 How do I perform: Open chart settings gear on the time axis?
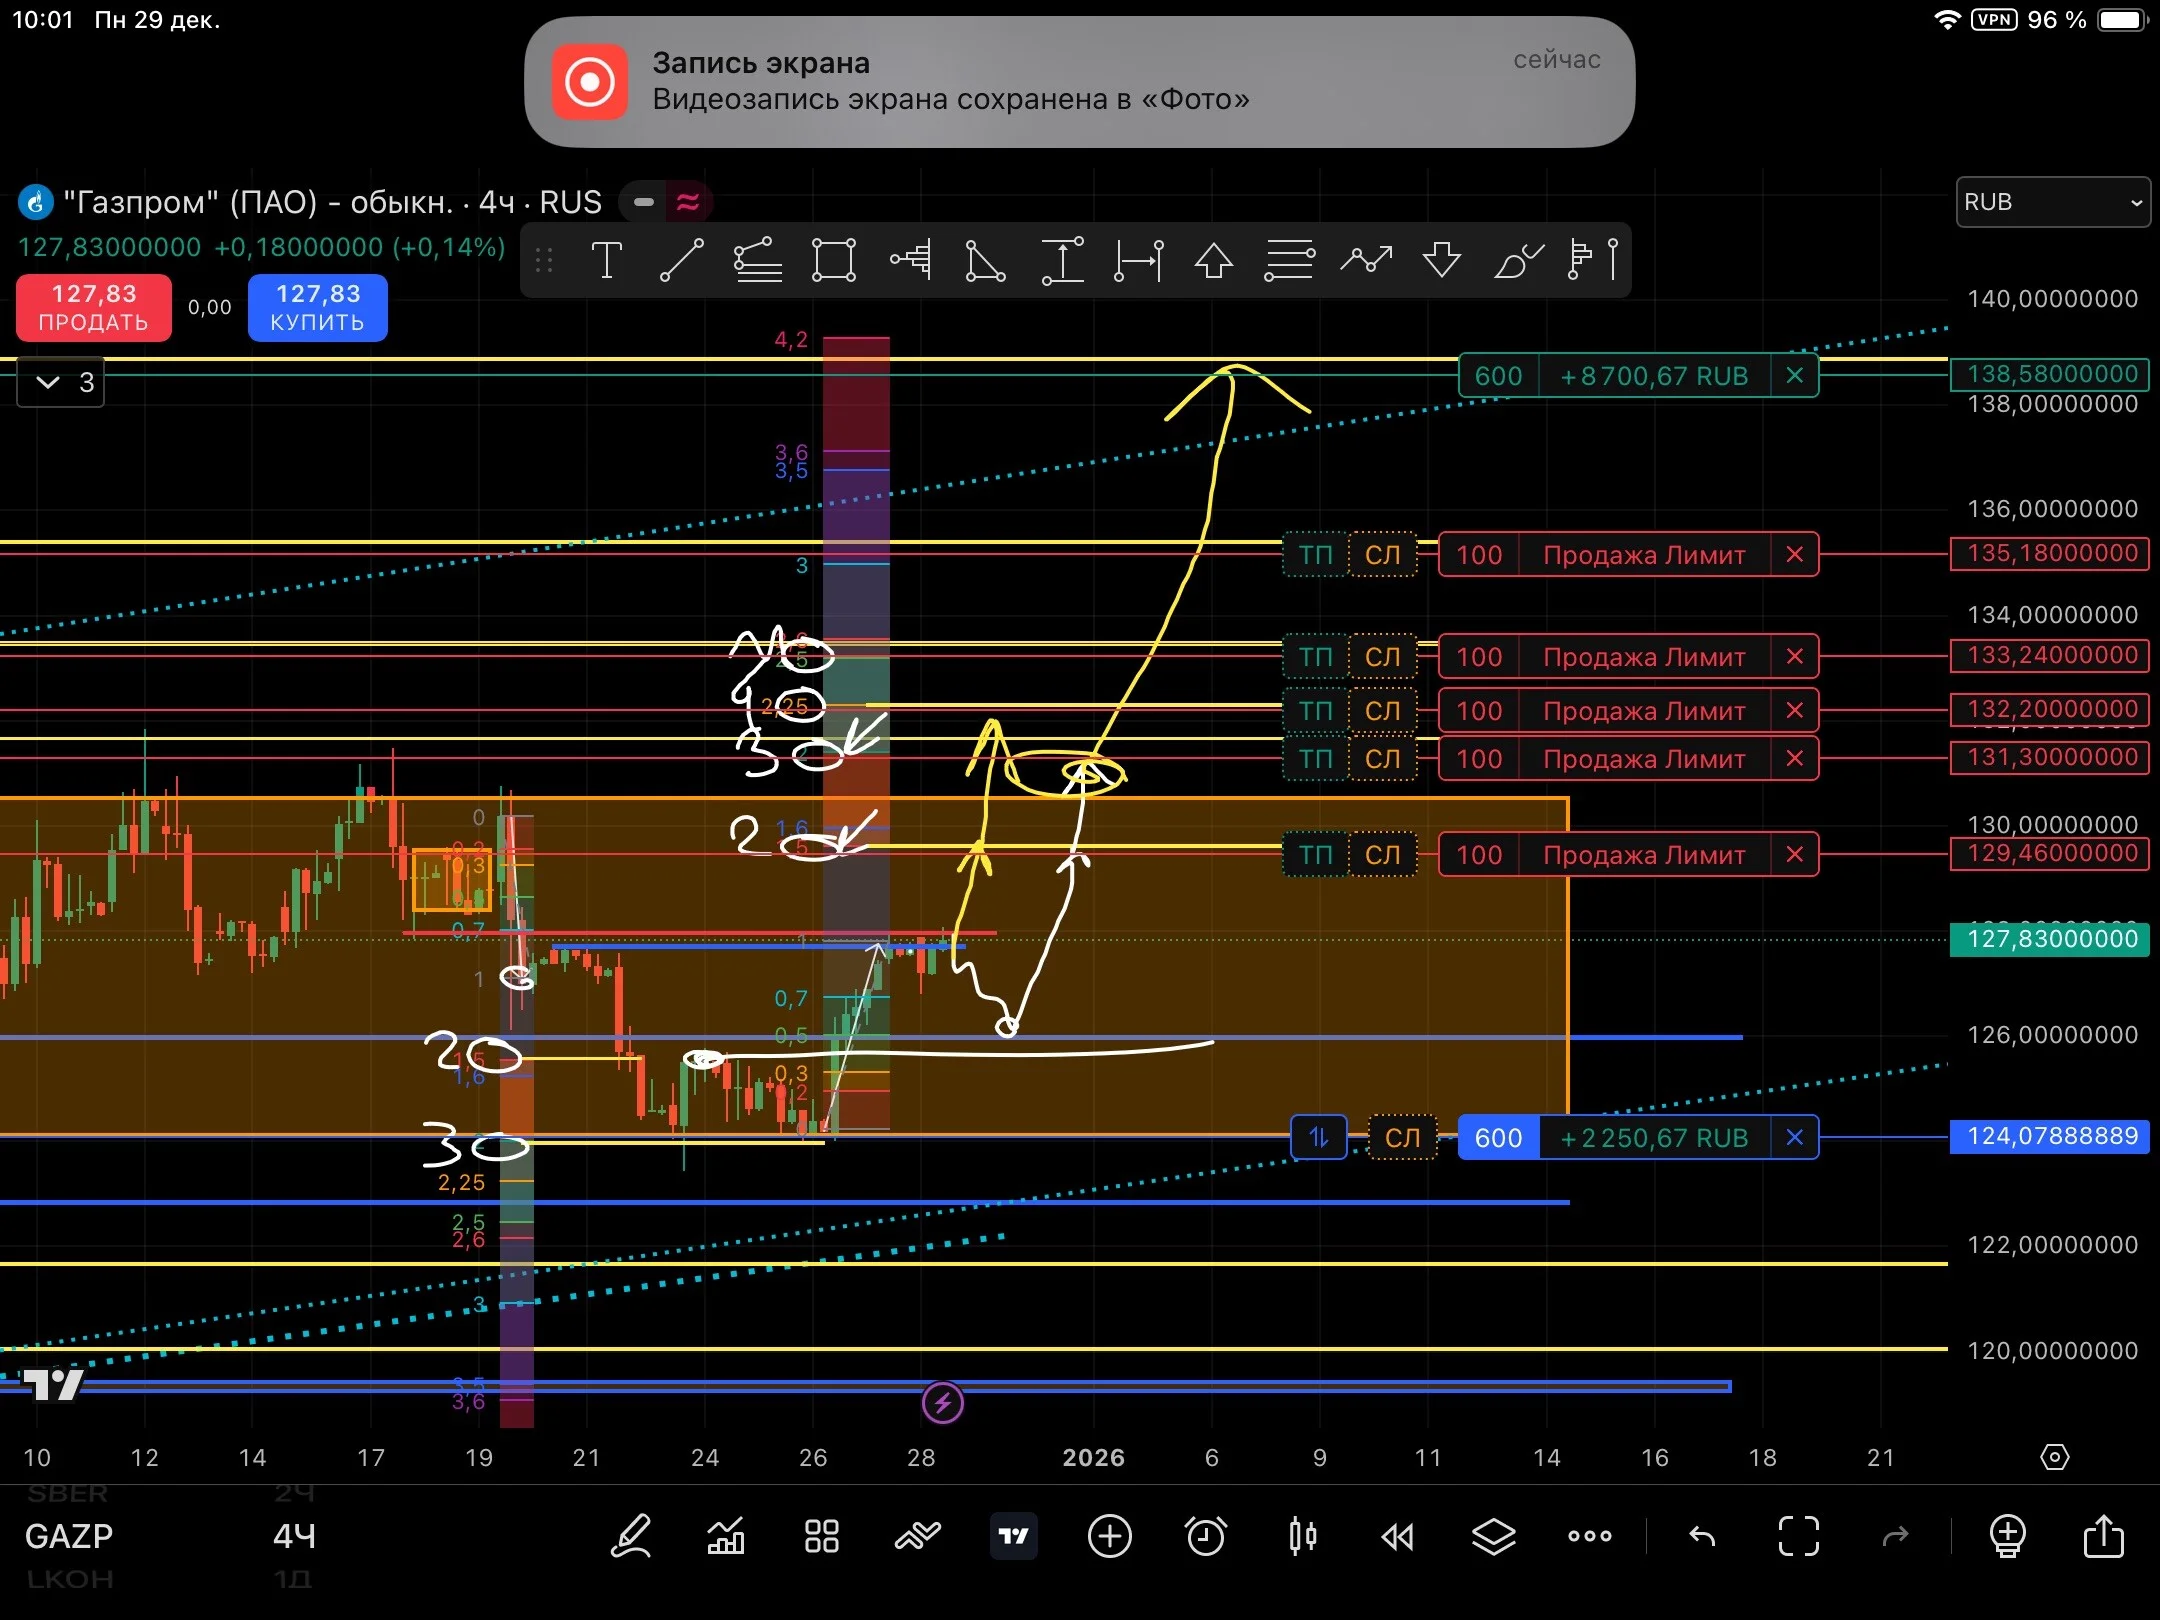pyautogui.click(x=2054, y=1457)
